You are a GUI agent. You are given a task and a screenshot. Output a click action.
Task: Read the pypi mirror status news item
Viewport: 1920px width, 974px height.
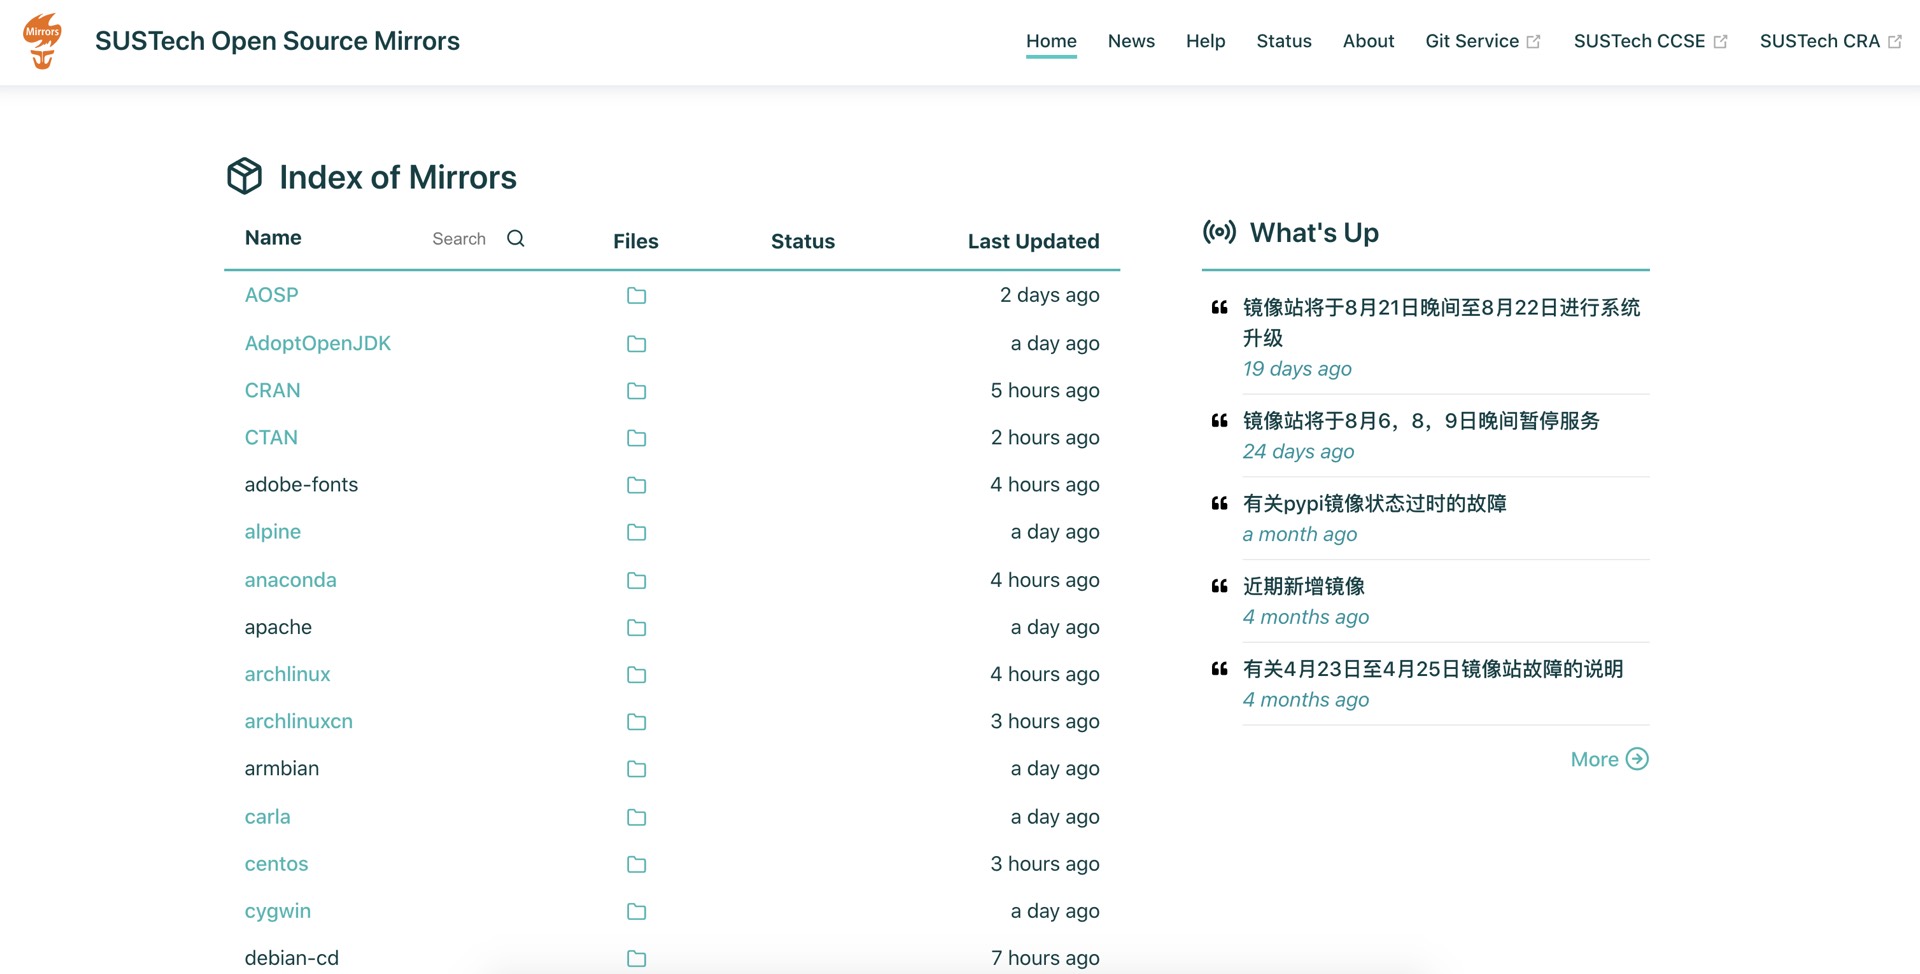point(1374,503)
